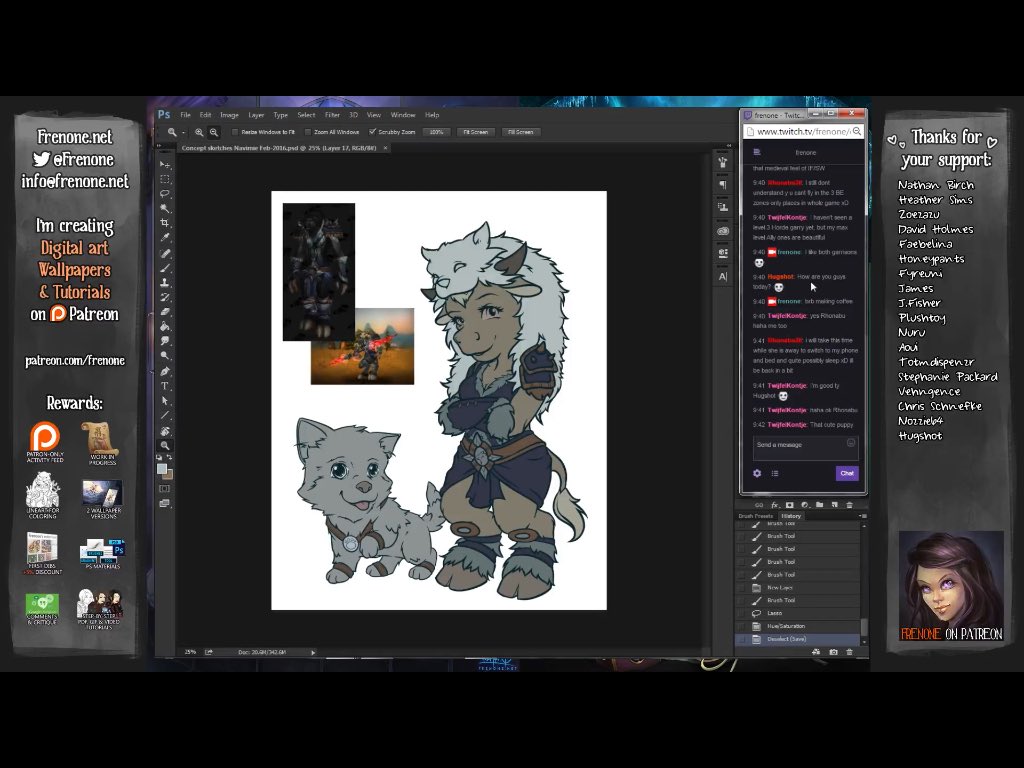Delete layer using Layers trash icon
This screenshot has height=768, width=1024.
[x=850, y=505]
